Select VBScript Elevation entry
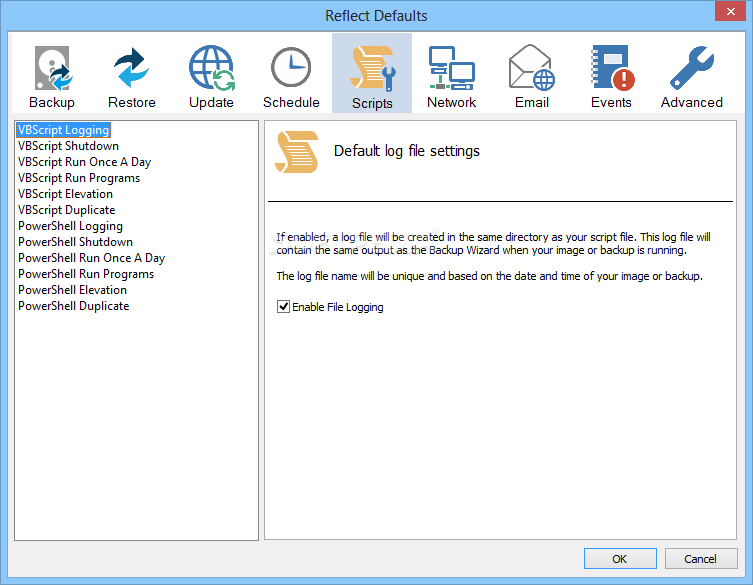This screenshot has width=753, height=585. tap(65, 194)
